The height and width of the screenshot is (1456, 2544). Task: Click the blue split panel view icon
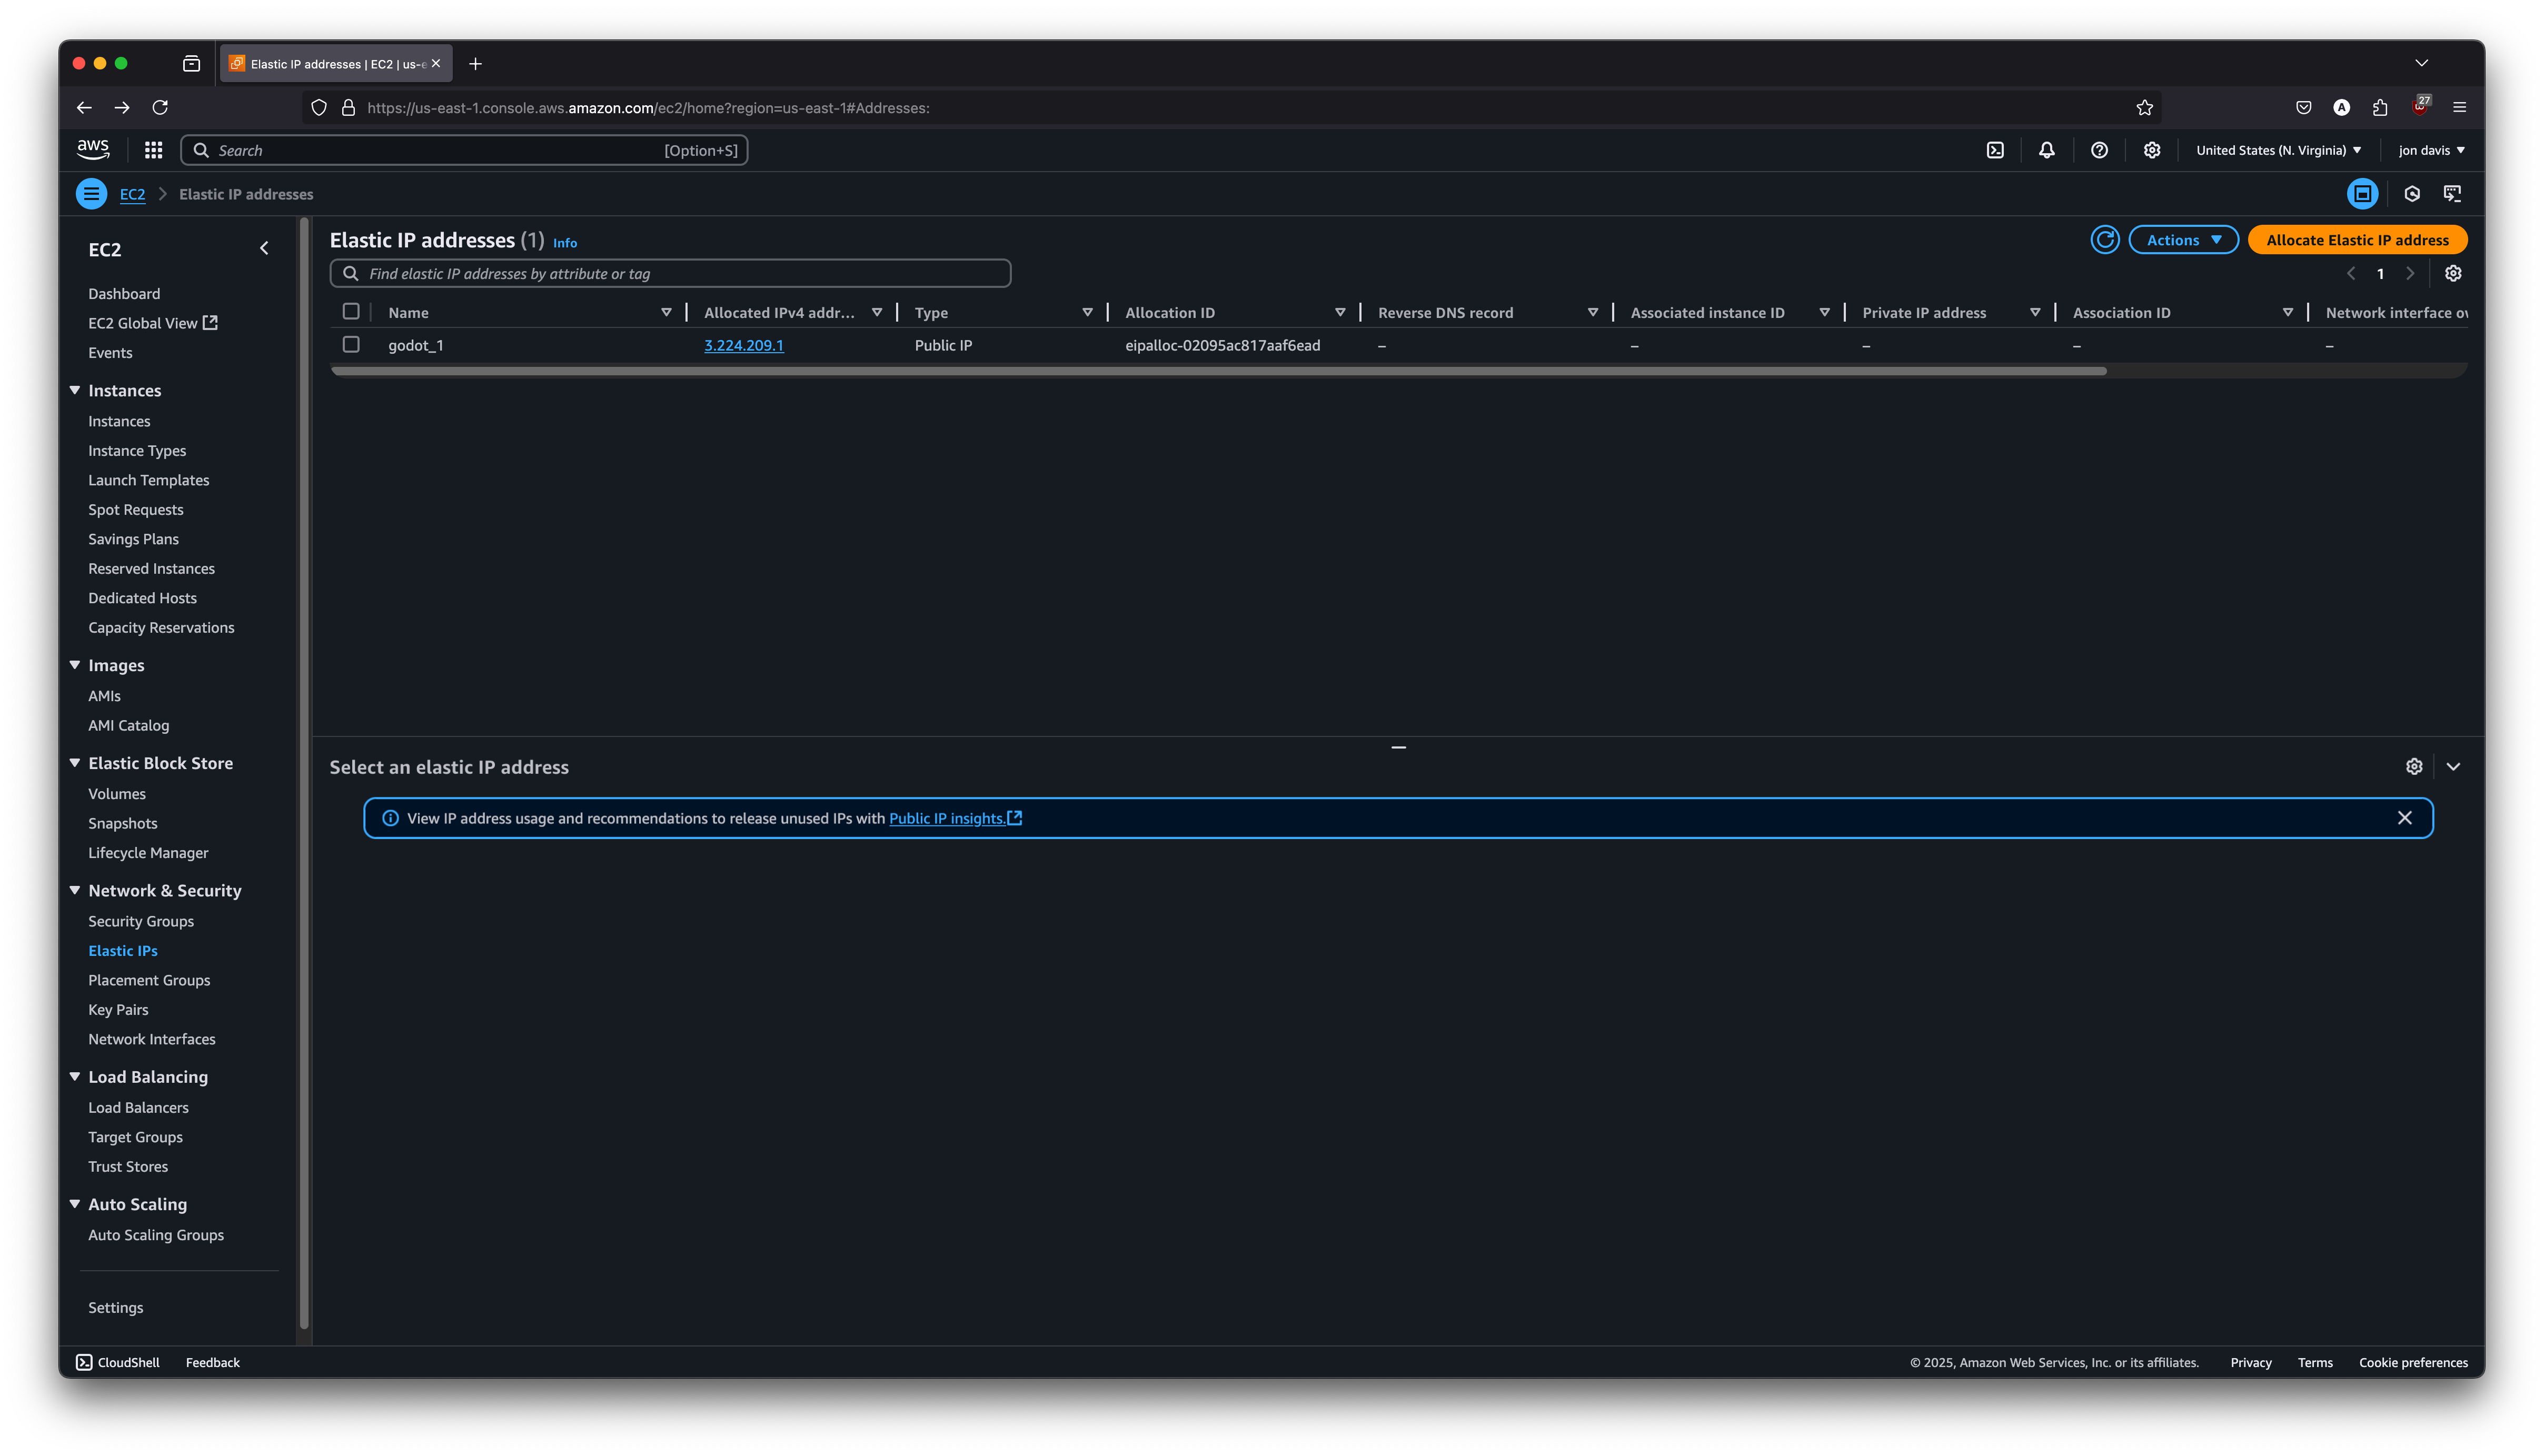[x=2362, y=194]
